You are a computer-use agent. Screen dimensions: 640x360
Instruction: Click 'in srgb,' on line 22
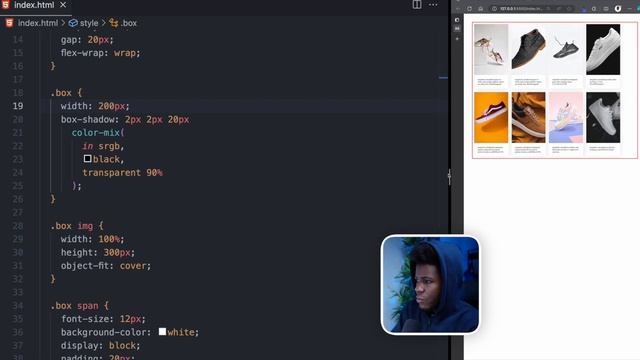pos(103,146)
